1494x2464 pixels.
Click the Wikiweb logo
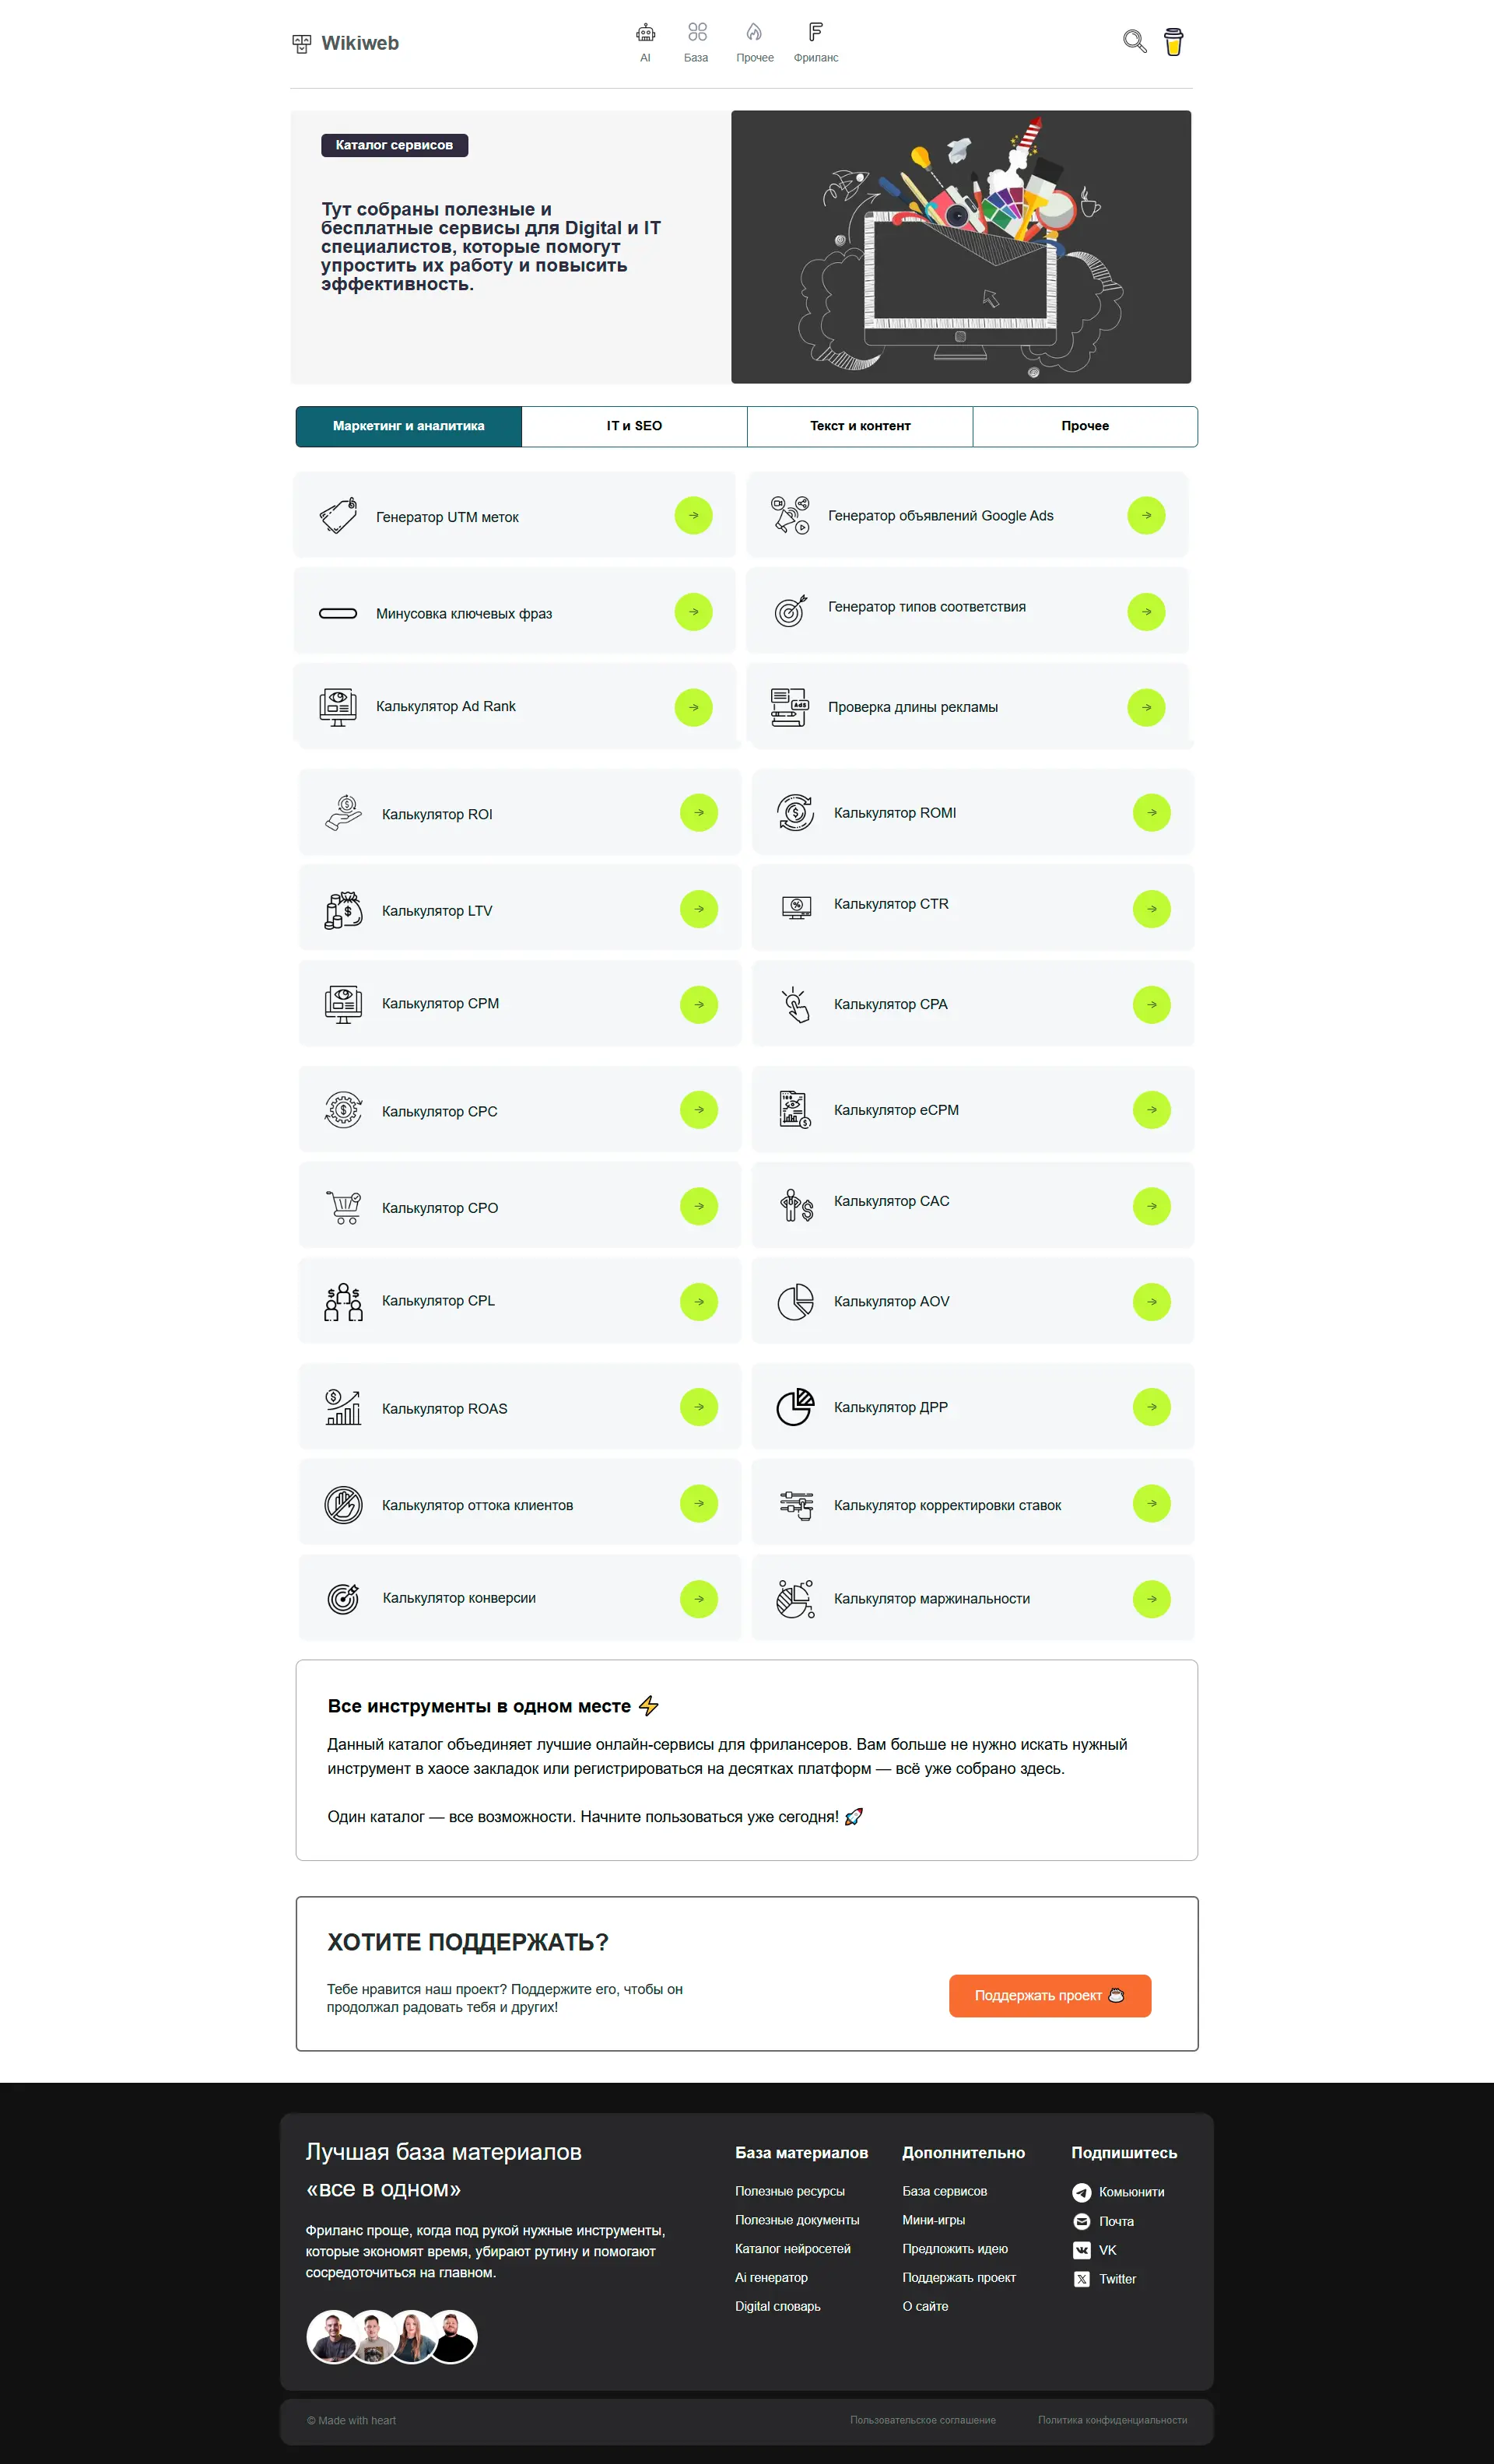click(x=348, y=43)
